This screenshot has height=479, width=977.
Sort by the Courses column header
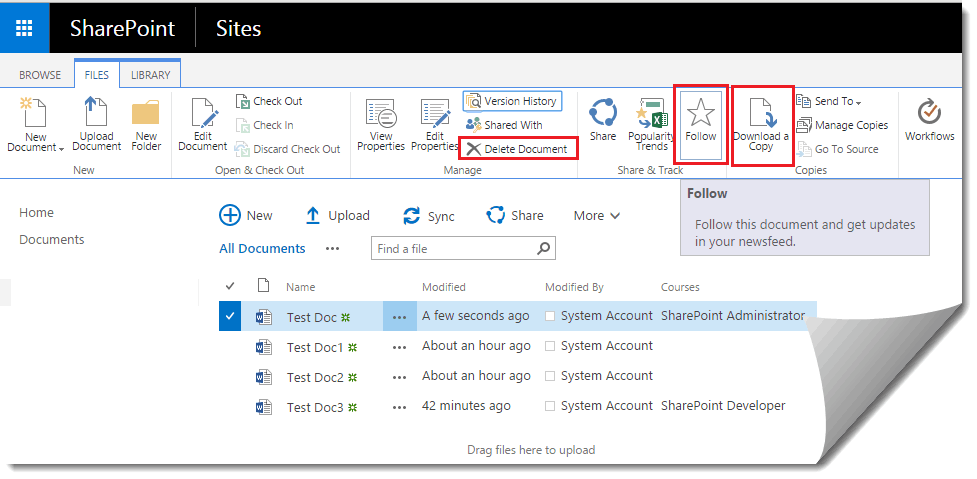(x=680, y=287)
